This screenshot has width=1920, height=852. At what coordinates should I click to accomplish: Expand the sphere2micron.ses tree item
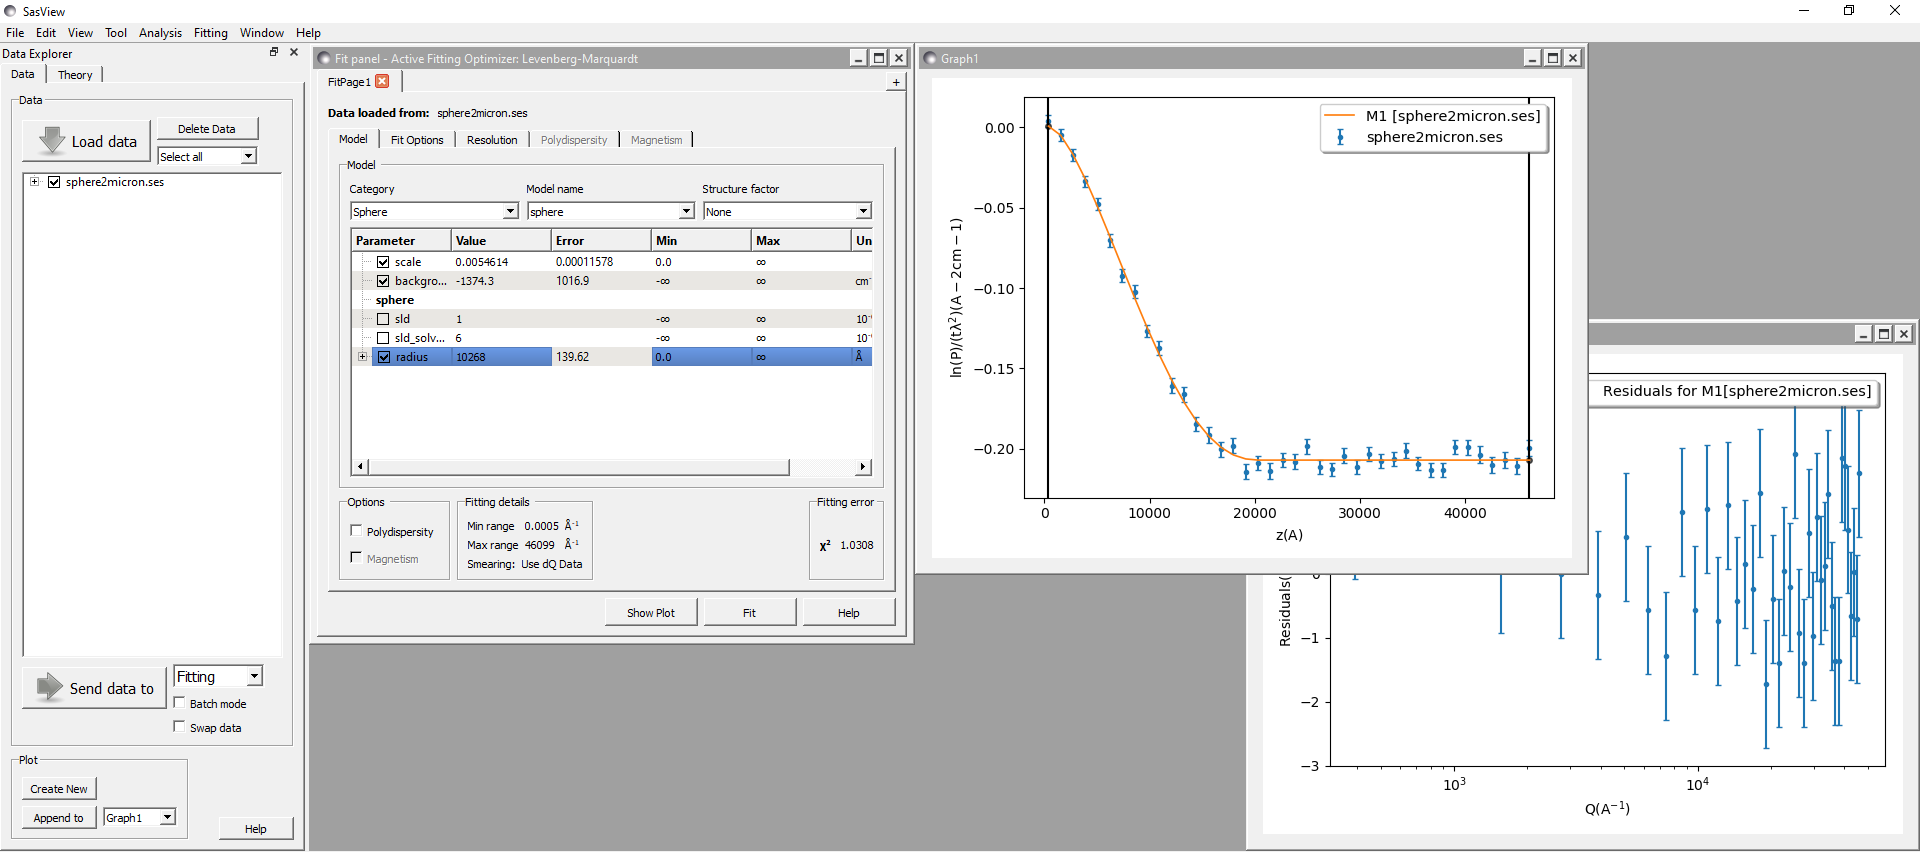(35, 182)
